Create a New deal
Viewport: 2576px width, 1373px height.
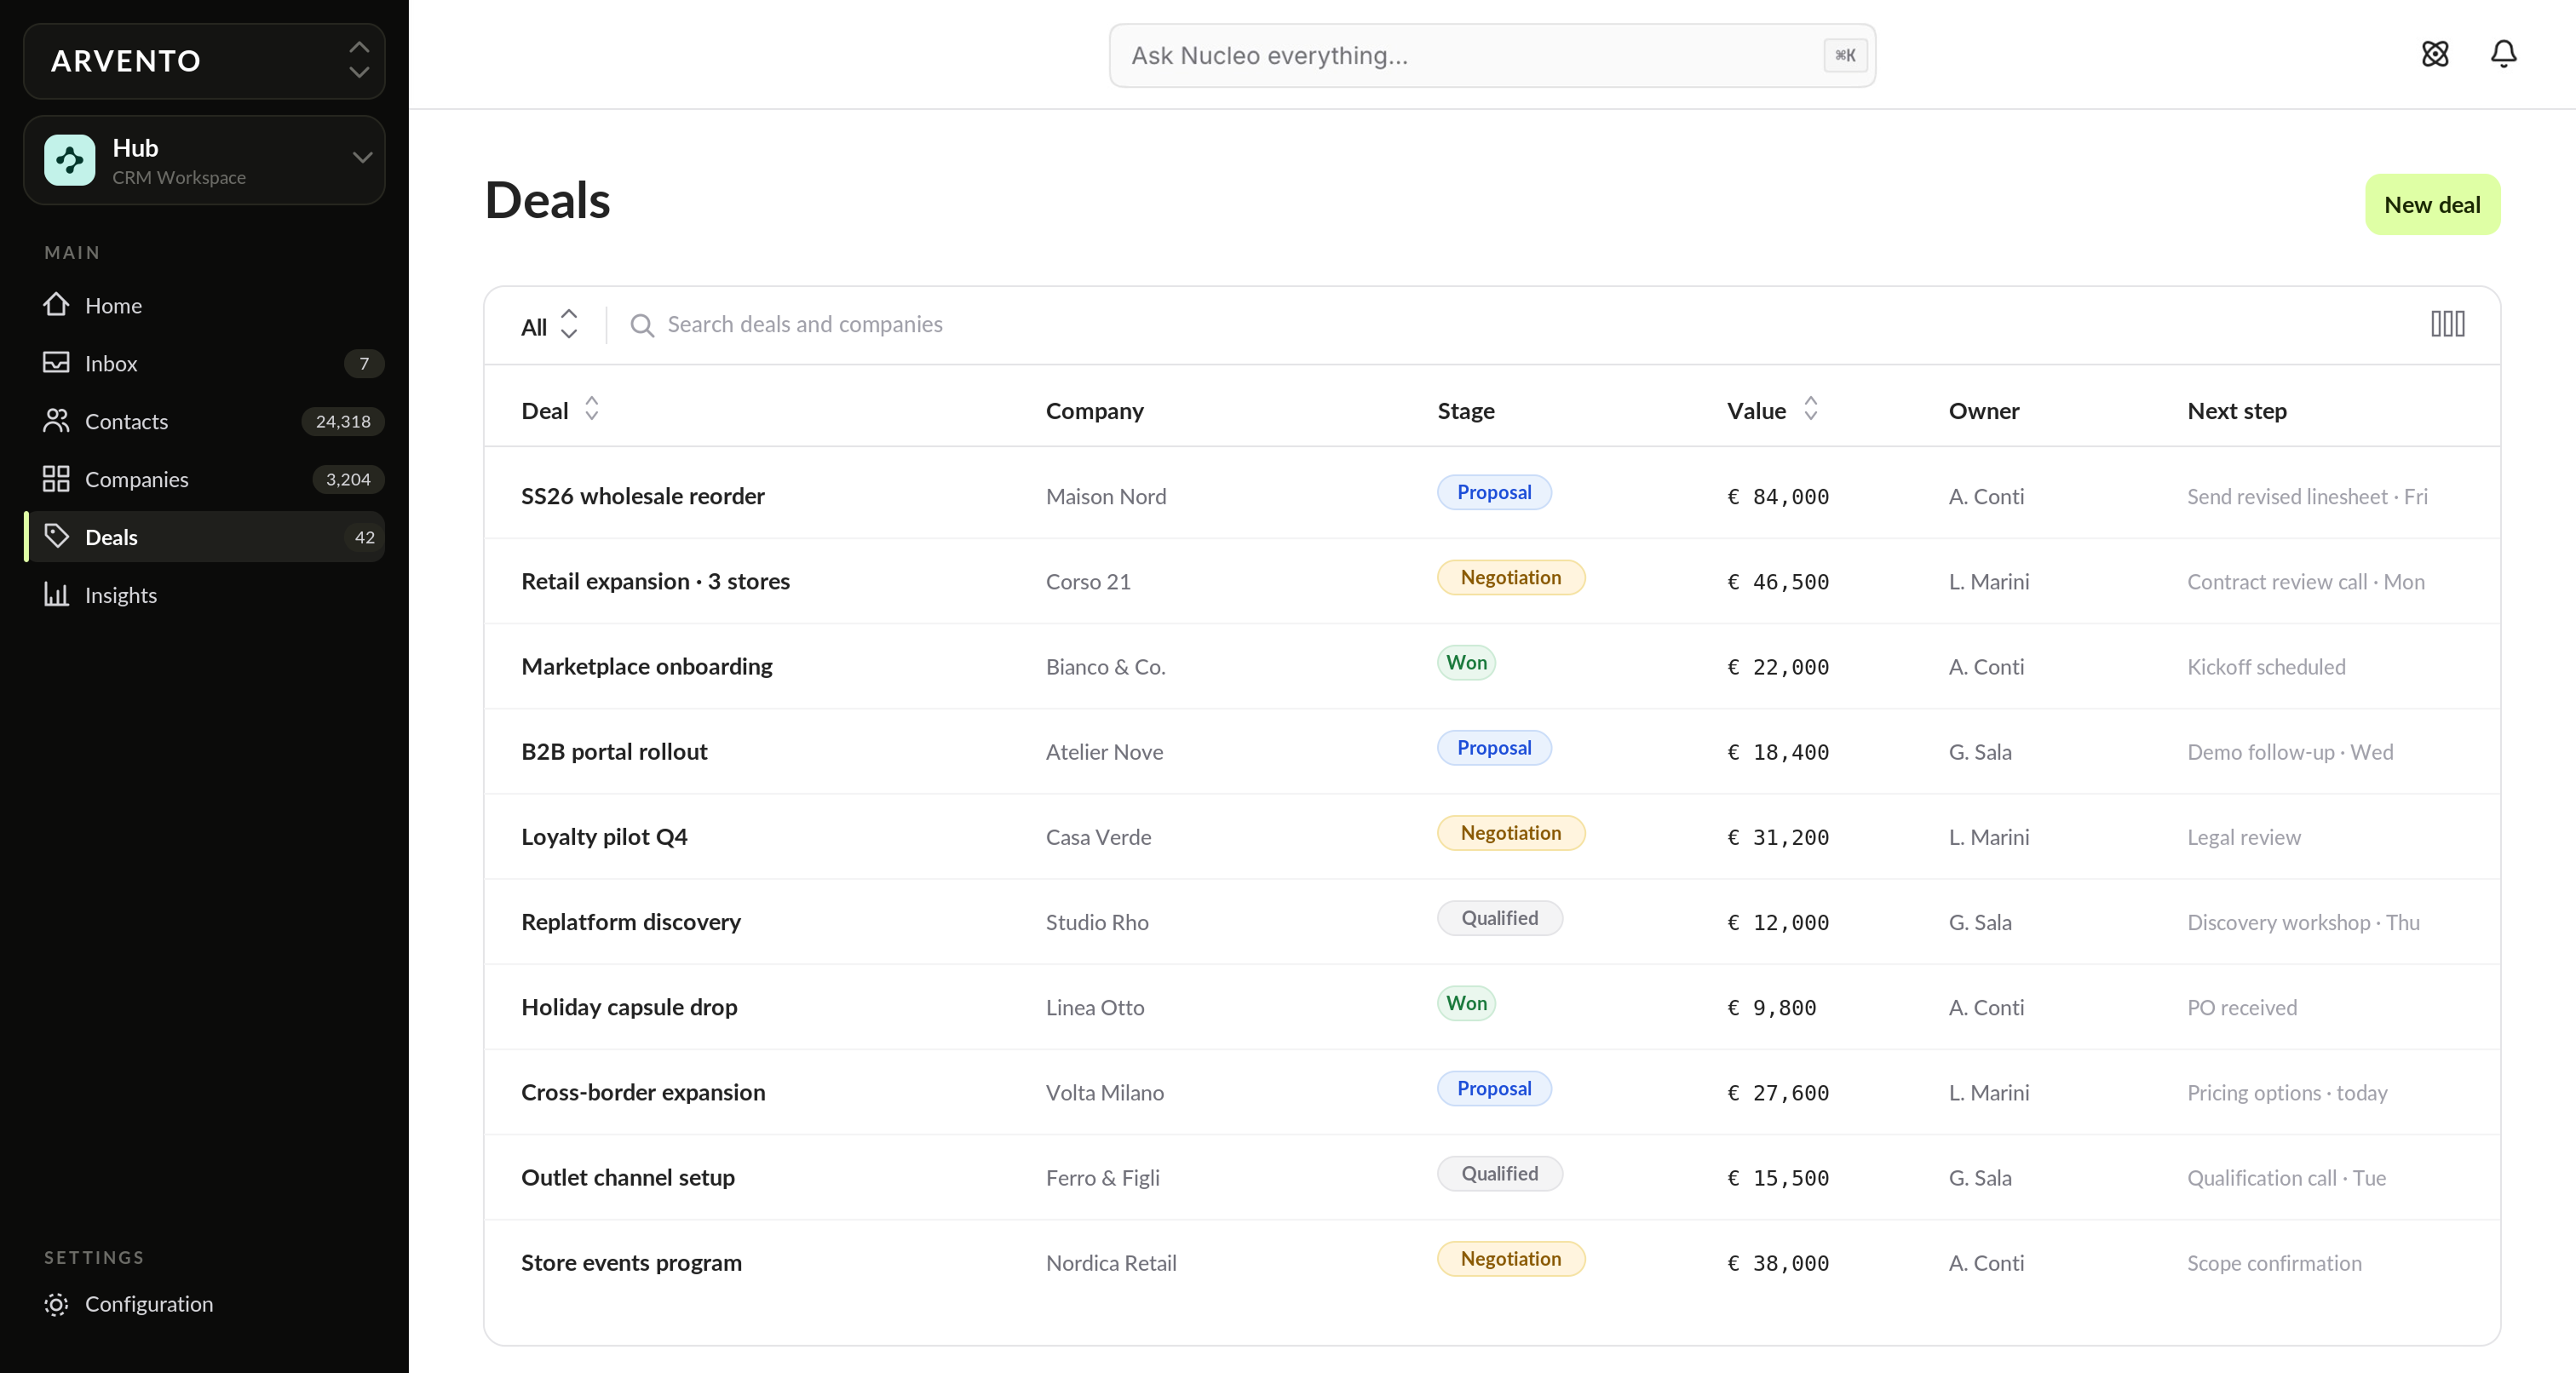click(2432, 205)
